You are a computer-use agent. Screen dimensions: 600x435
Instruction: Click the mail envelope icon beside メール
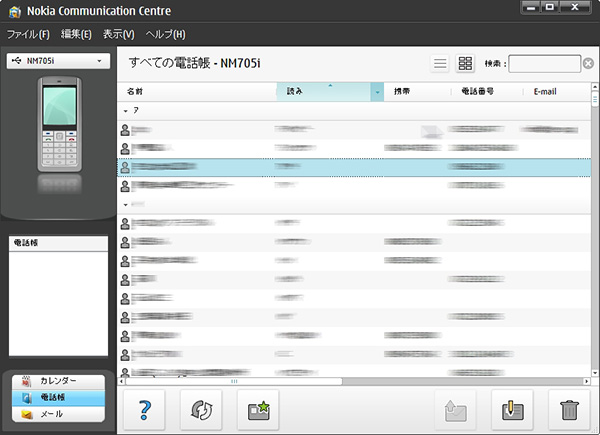26,414
